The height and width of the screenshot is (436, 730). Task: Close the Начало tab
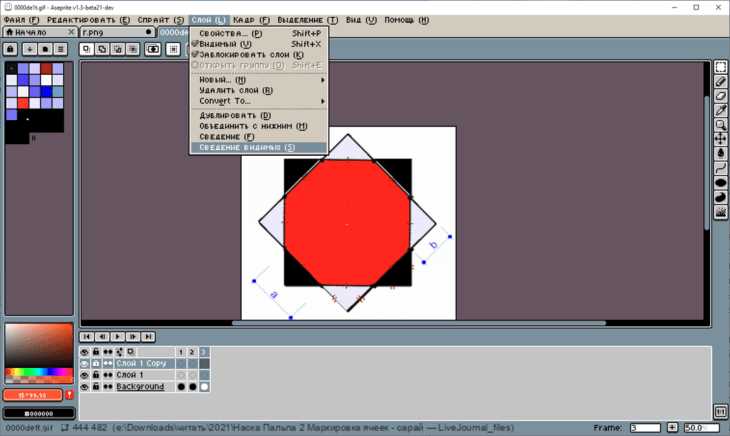(x=71, y=32)
